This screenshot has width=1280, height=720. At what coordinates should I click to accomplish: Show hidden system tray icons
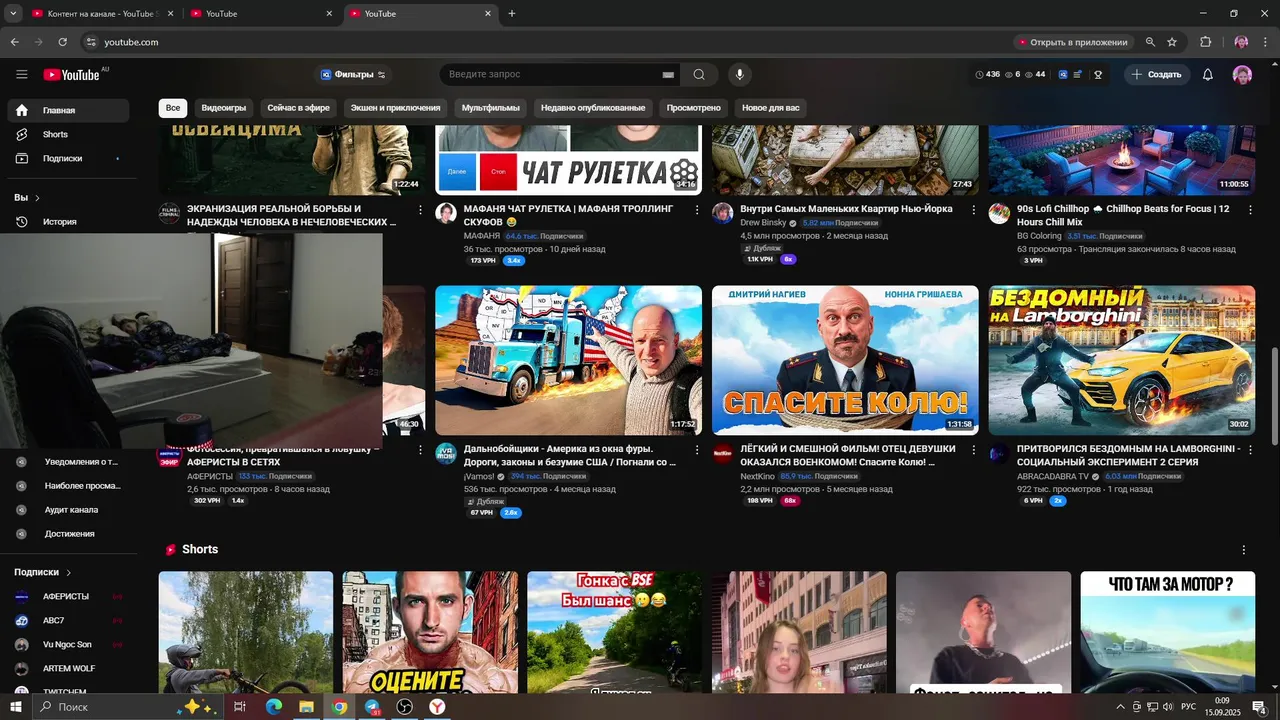tap(1120, 707)
